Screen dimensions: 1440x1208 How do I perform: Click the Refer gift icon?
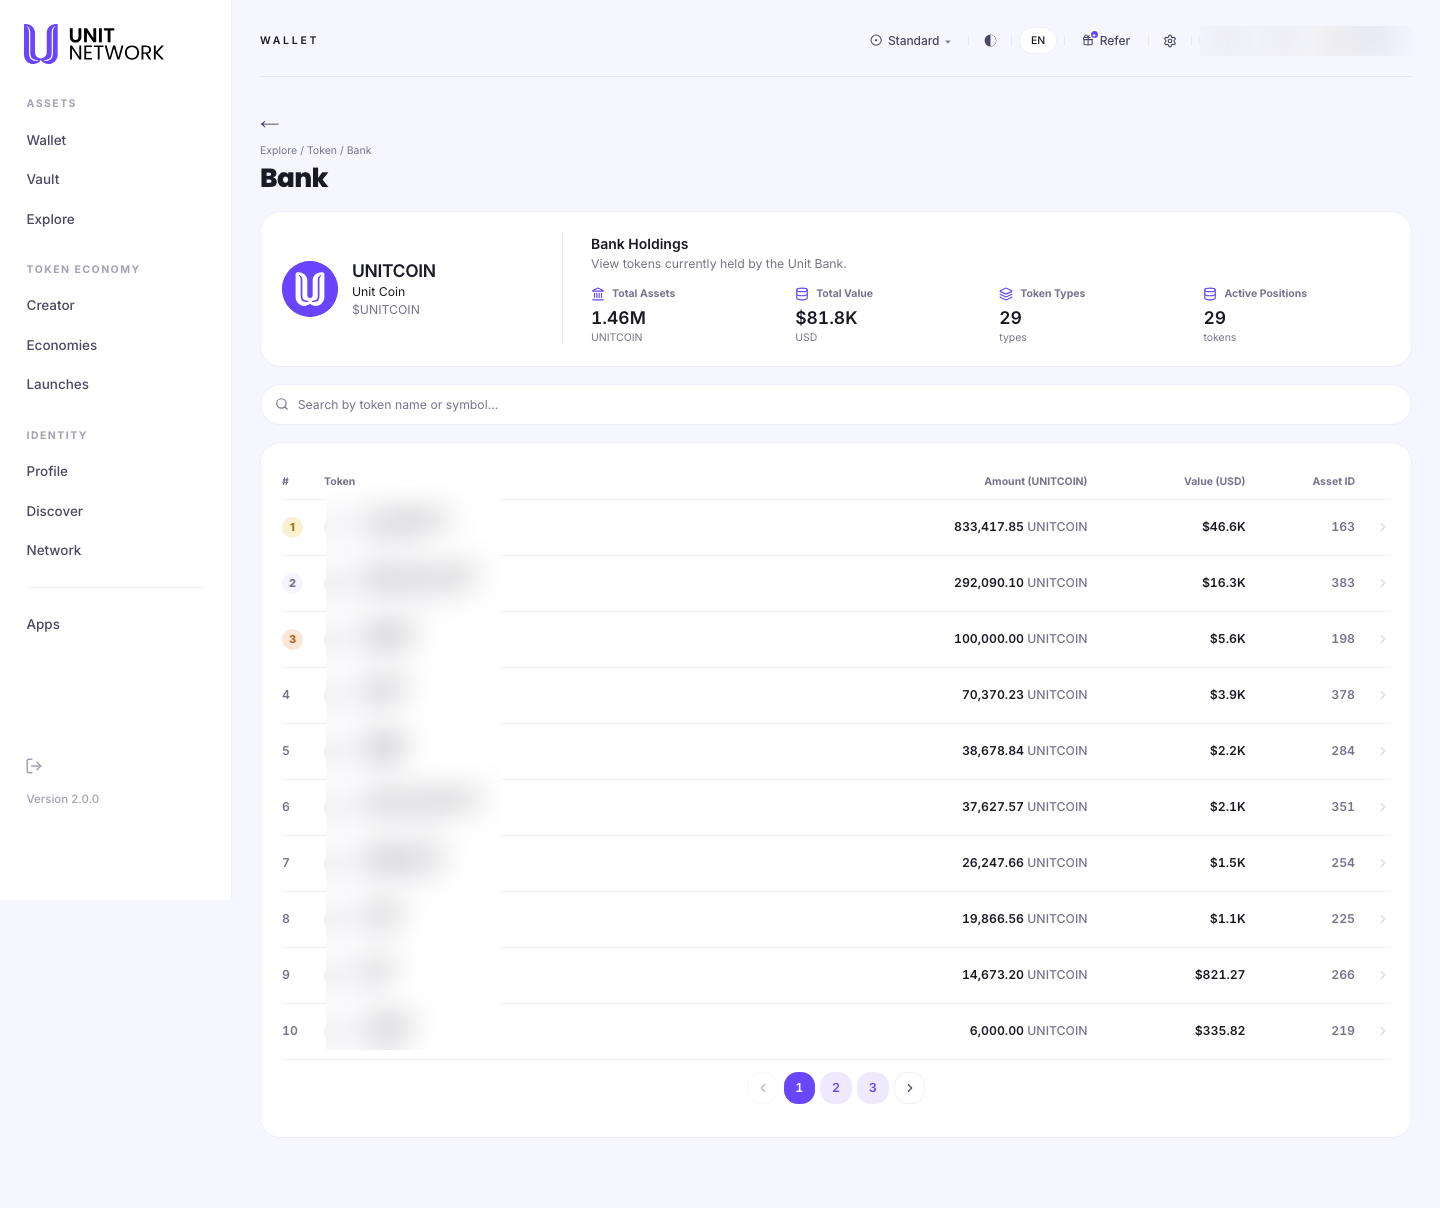pyautogui.click(x=1089, y=40)
